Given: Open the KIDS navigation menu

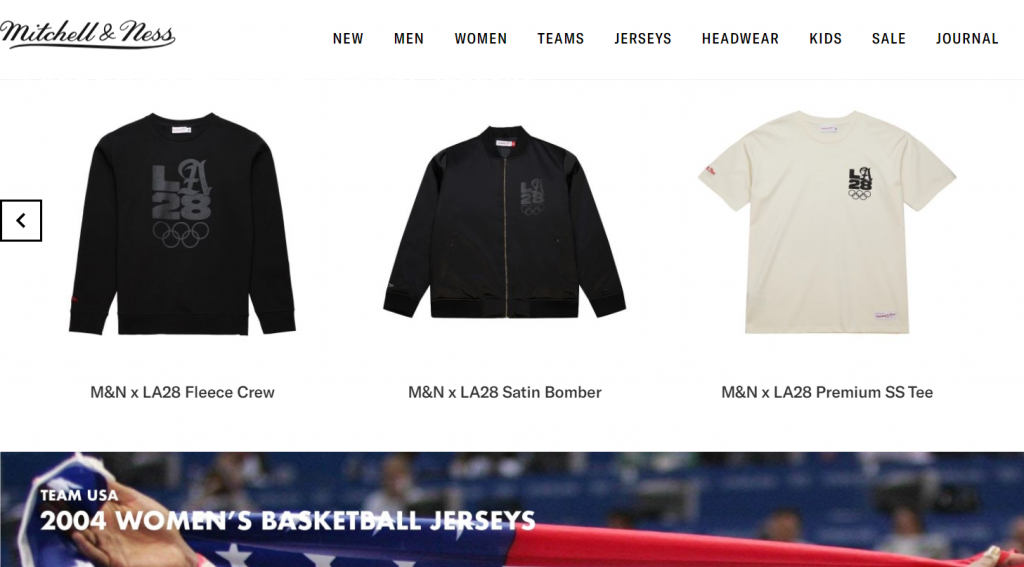Looking at the screenshot, I should [x=825, y=39].
